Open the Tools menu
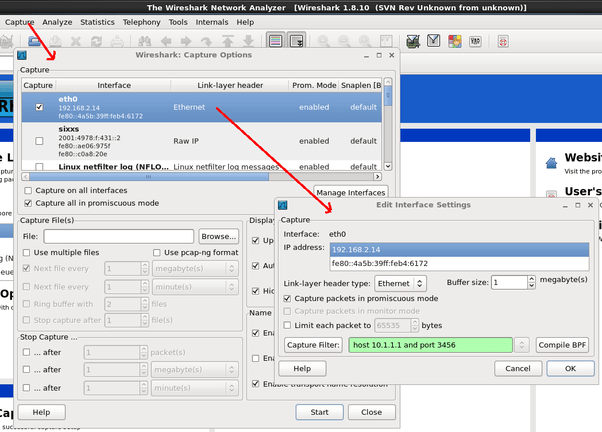The height and width of the screenshot is (432, 602). pos(178,22)
